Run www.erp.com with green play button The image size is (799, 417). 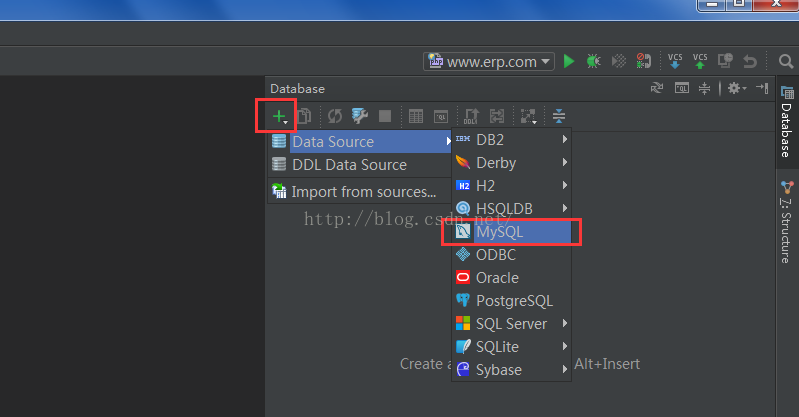569,62
